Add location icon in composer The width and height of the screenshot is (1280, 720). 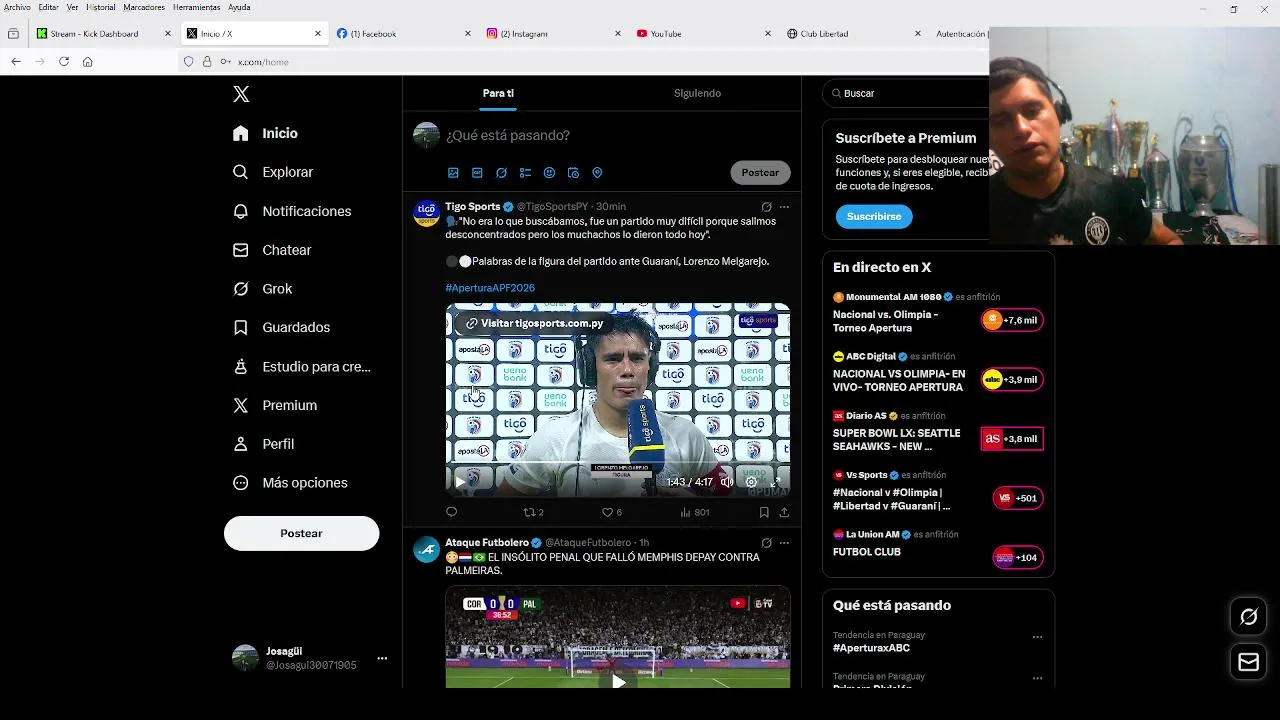point(597,173)
